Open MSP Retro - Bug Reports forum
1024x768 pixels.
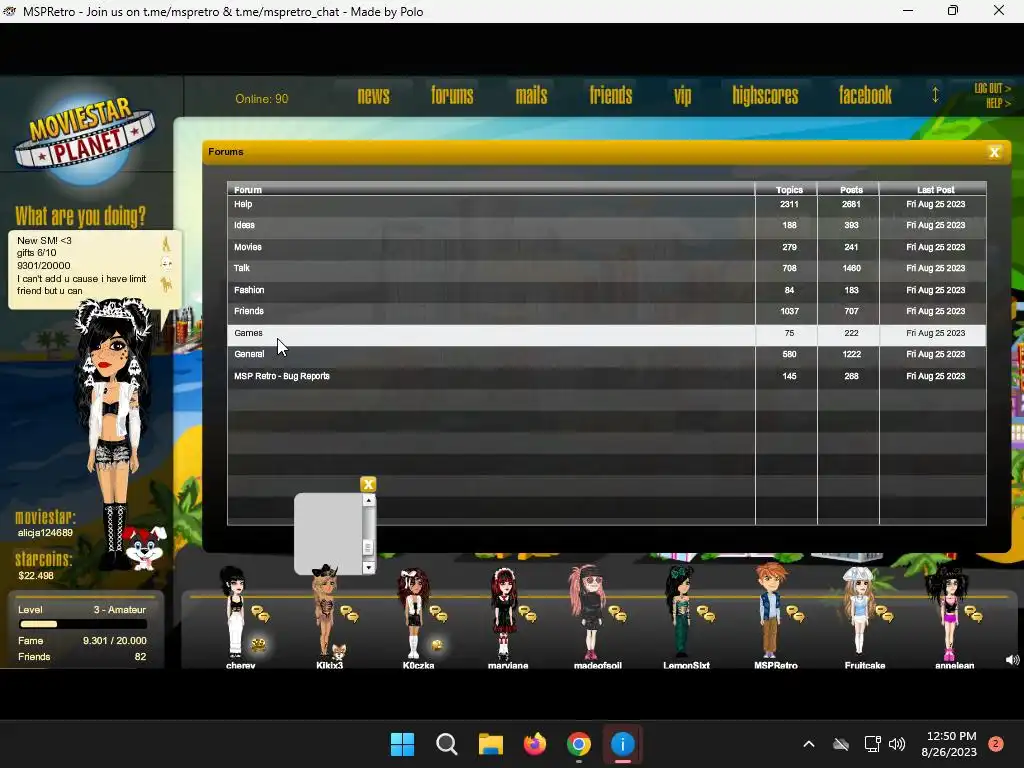pos(606,376)
